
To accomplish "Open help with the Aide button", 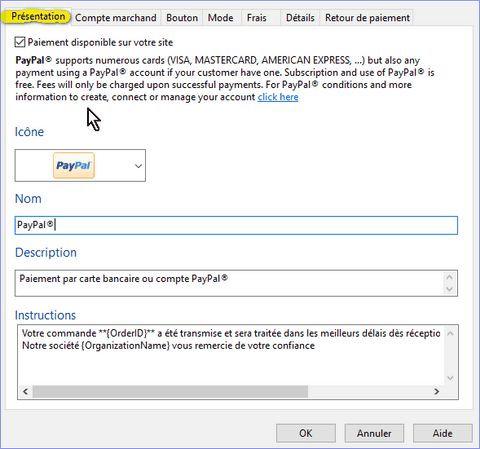I will tap(443, 433).
